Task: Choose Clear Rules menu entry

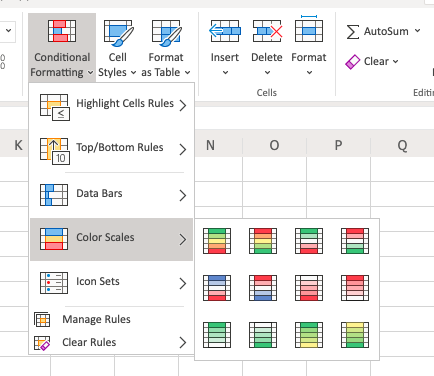Action: (112, 342)
